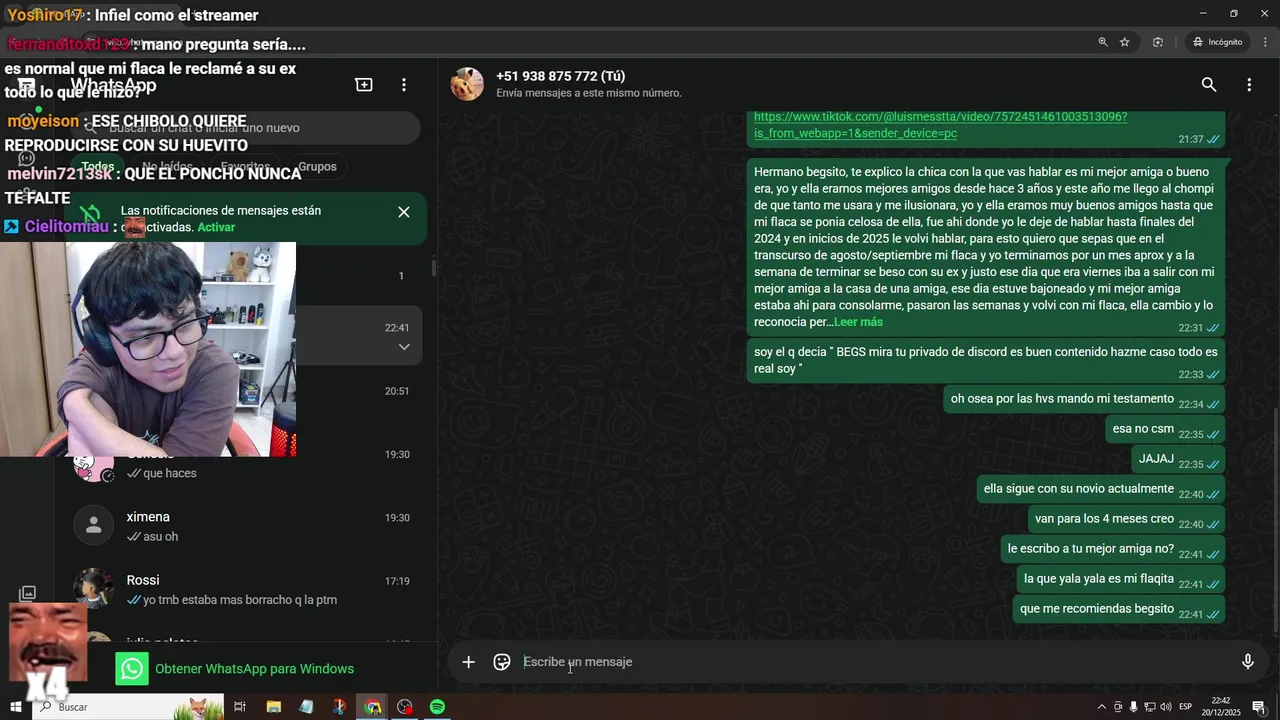Screen dimensions: 1280x720
Task: Click the taskbar clock showing 22:42
Action: pyautogui.click(x=1221, y=707)
